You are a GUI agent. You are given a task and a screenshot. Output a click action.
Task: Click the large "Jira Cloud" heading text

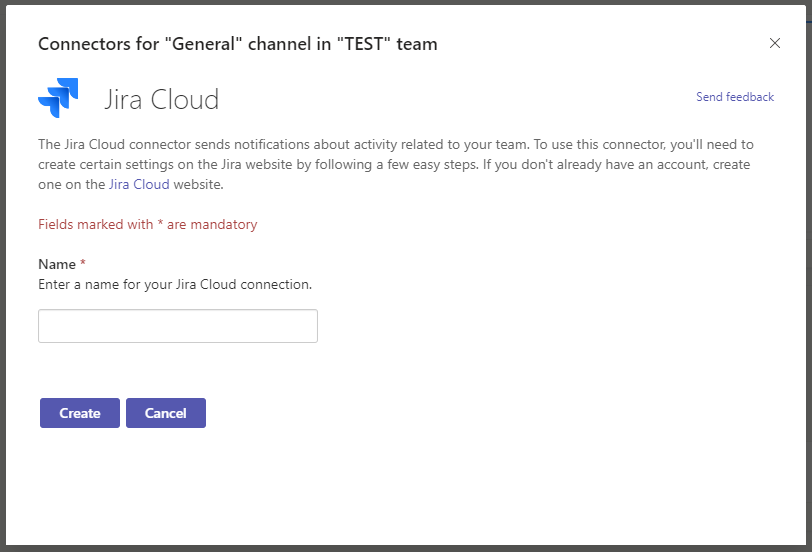162,99
